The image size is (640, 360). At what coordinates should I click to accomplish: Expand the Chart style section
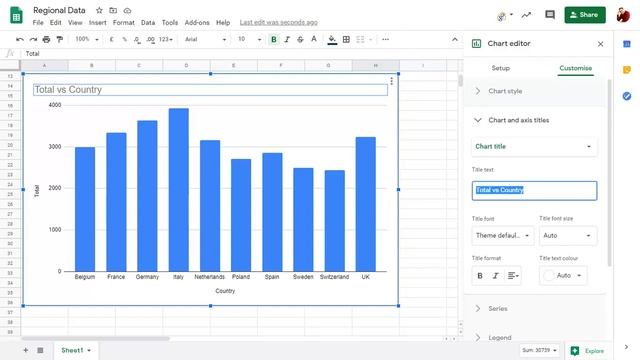click(x=535, y=91)
